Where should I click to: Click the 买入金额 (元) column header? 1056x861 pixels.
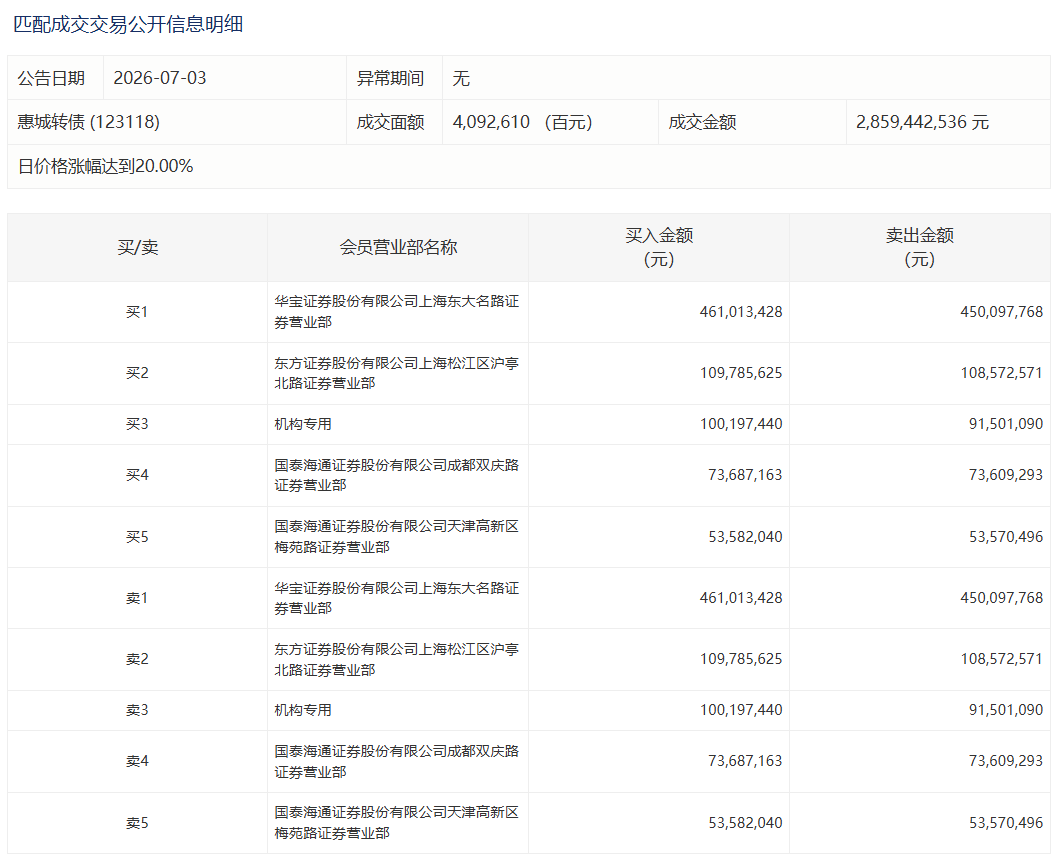click(659, 247)
